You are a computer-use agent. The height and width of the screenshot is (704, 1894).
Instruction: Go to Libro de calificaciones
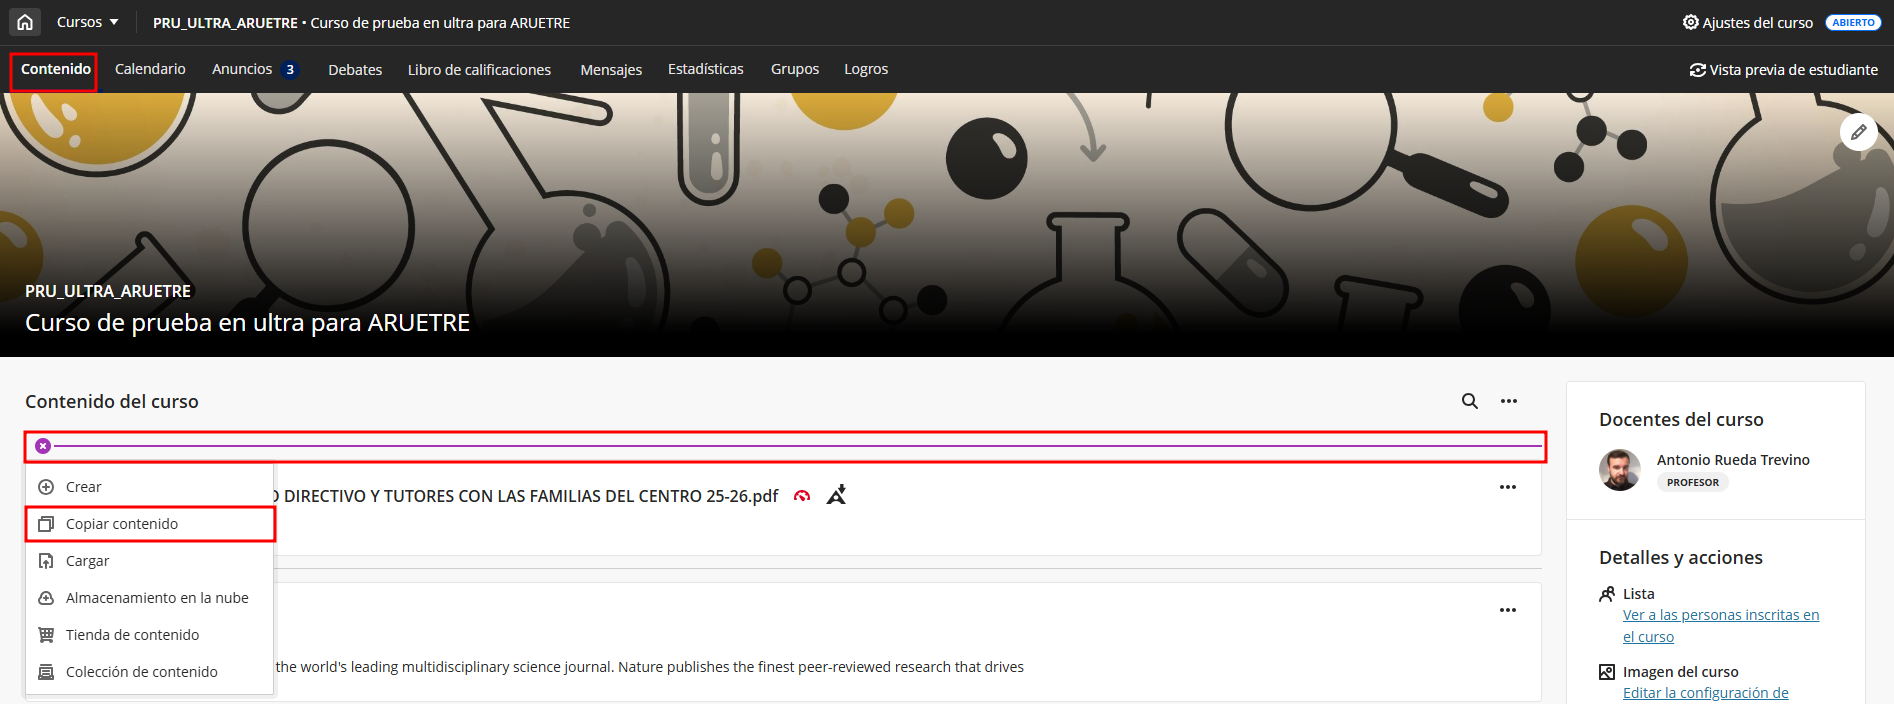pyautogui.click(x=479, y=70)
